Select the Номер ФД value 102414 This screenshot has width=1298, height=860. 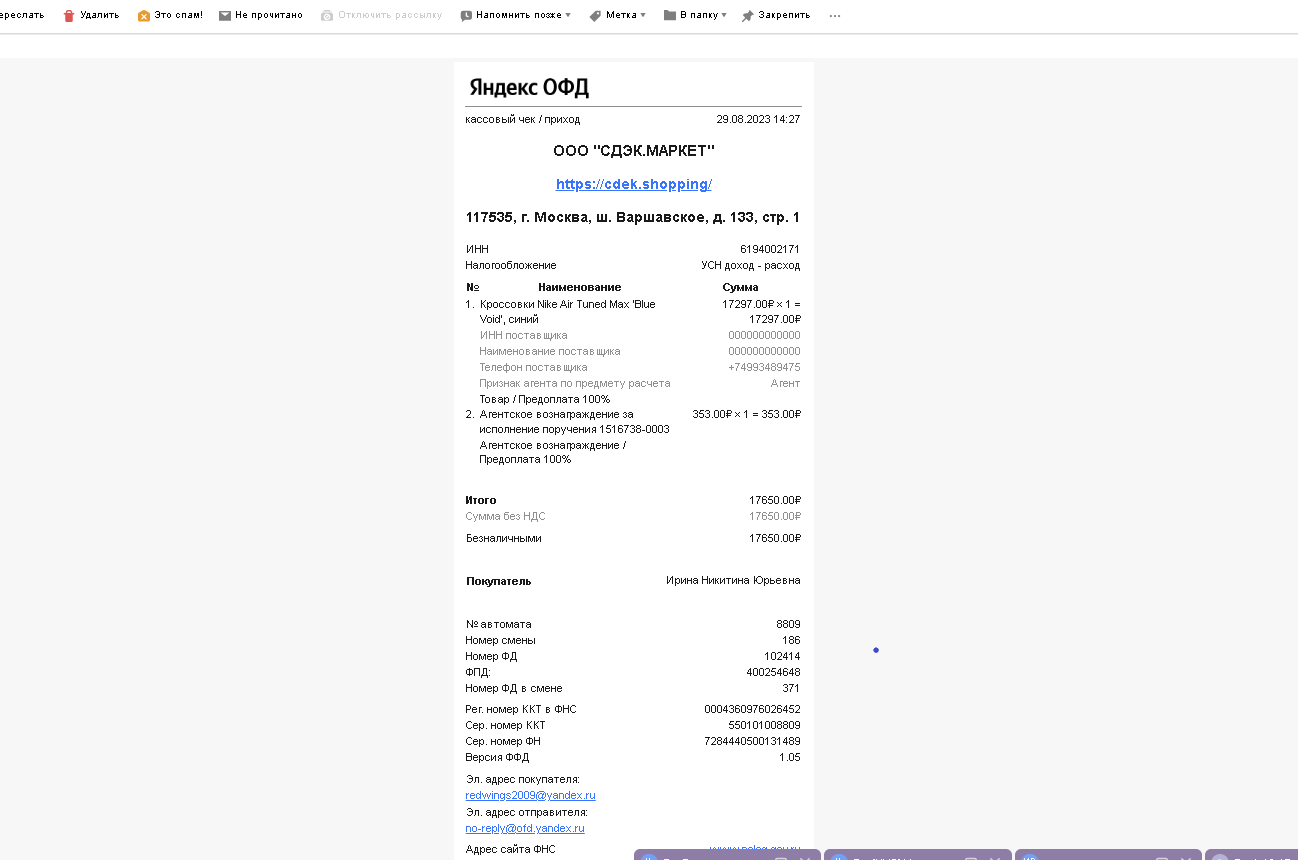(782, 656)
